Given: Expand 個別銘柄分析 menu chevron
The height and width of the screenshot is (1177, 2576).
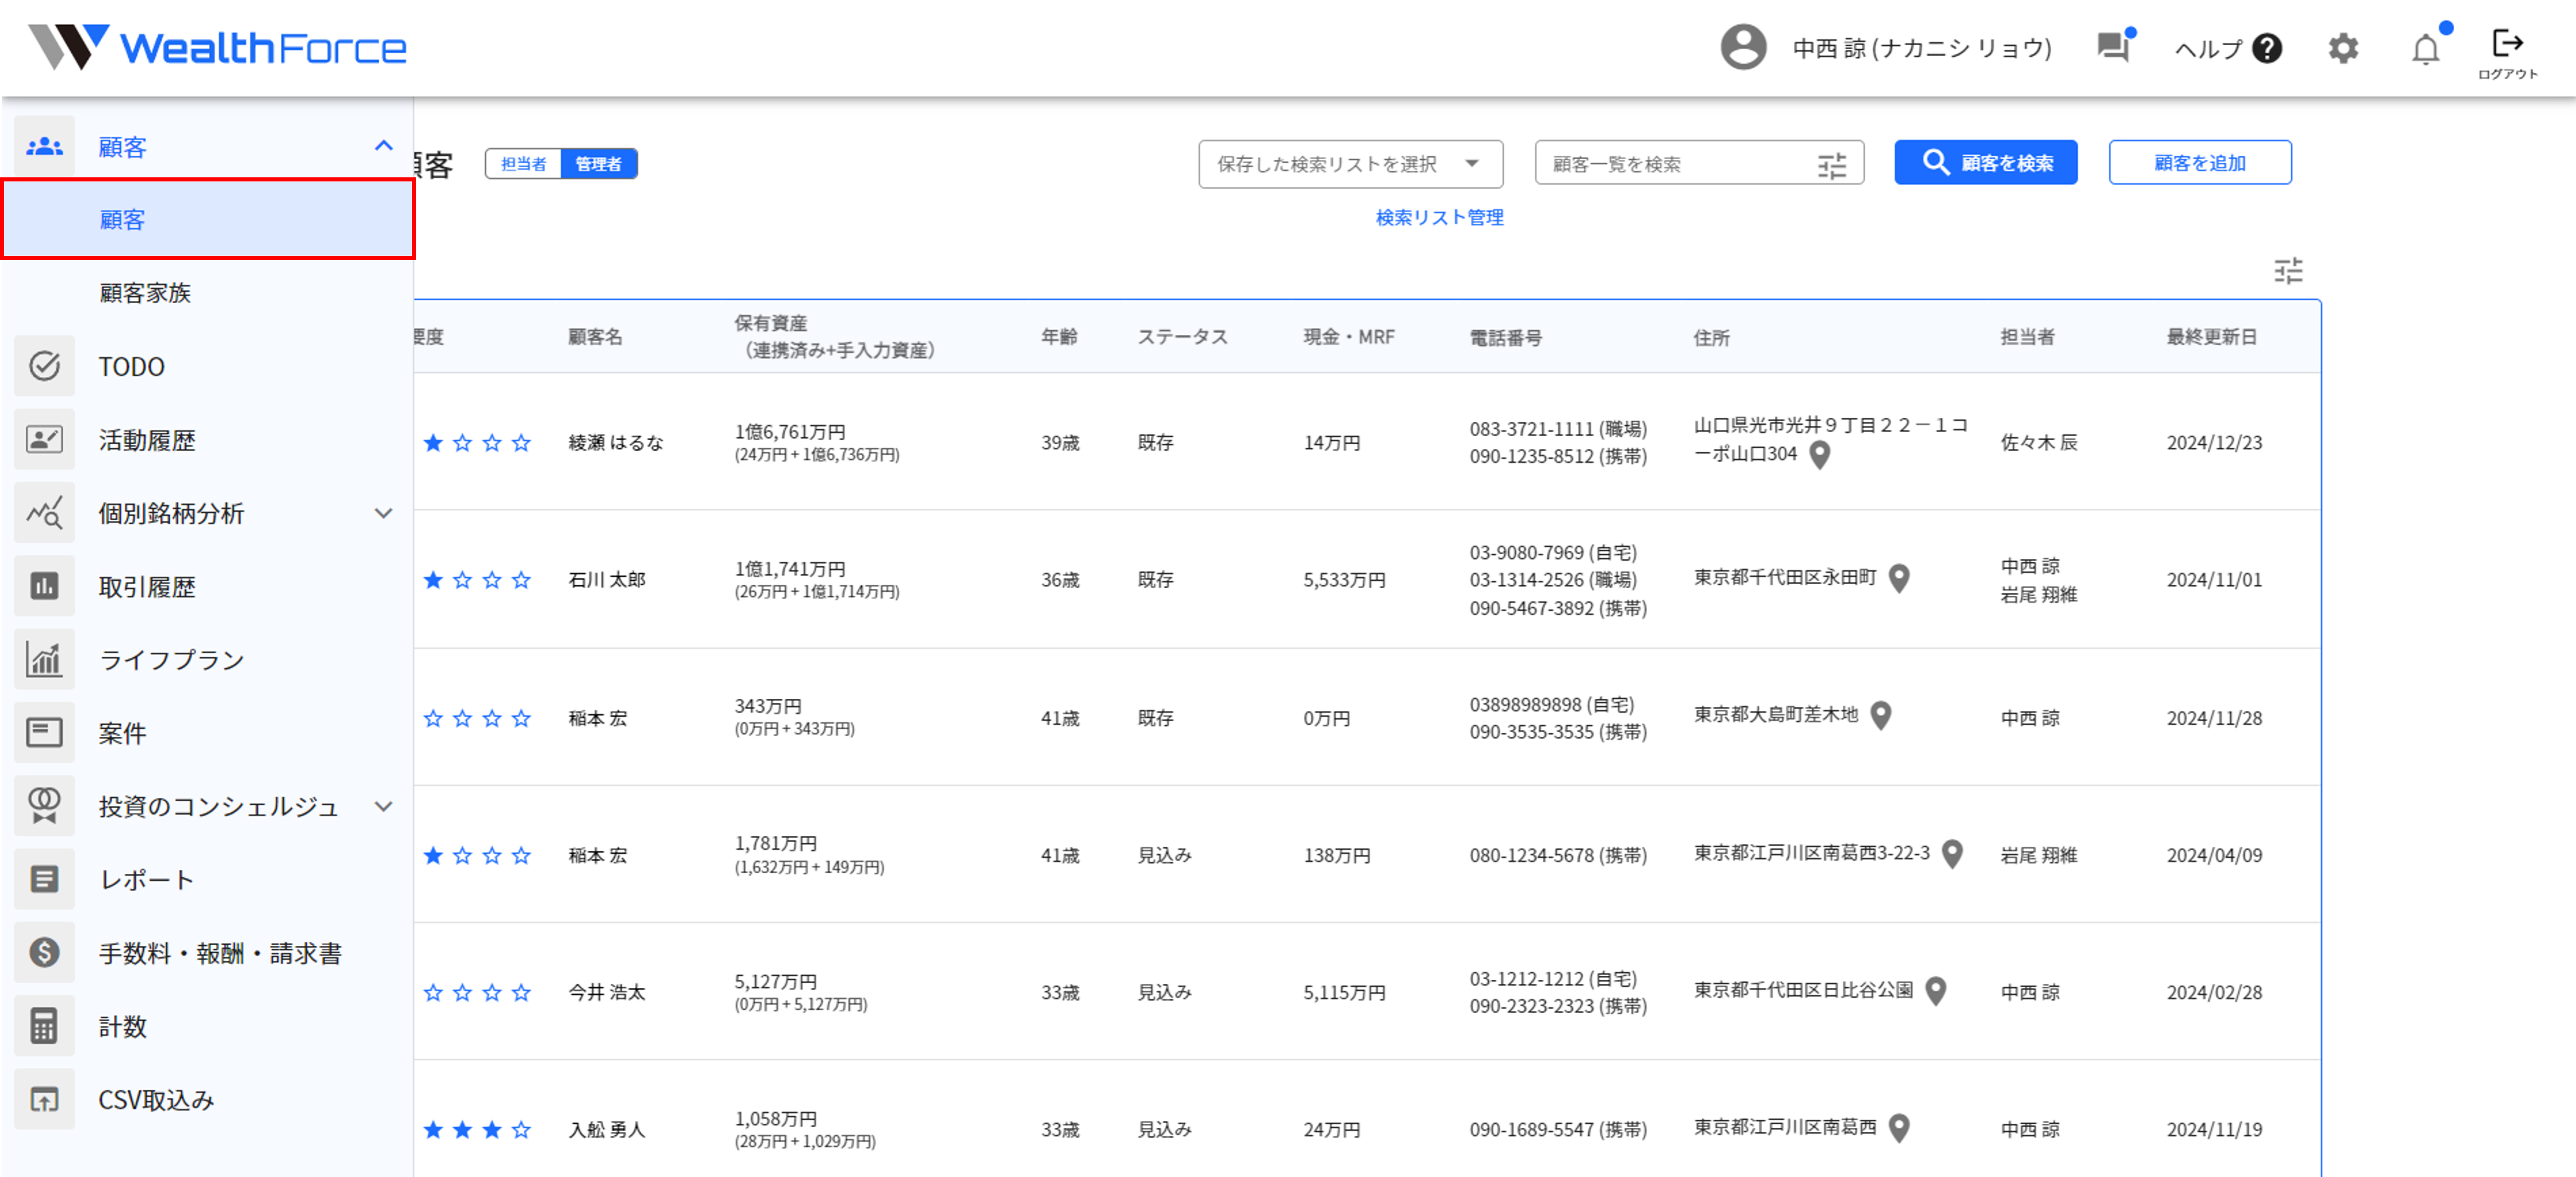Looking at the screenshot, I should click(x=383, y=513).
